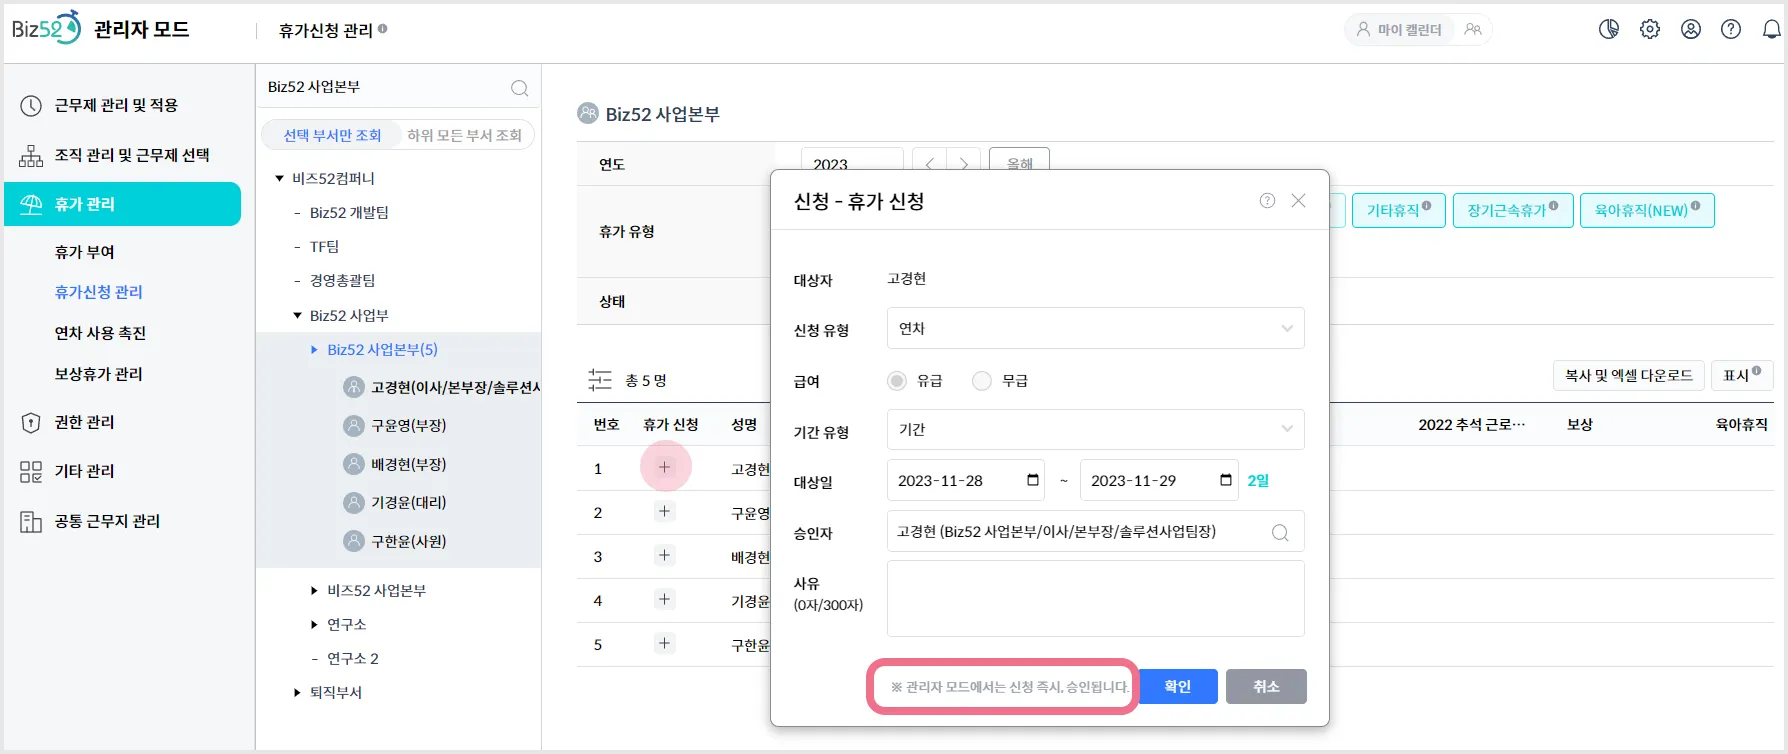Close the 휴가 신청 dialog
Screen dimensions: 1788x754
(1298, 201)
